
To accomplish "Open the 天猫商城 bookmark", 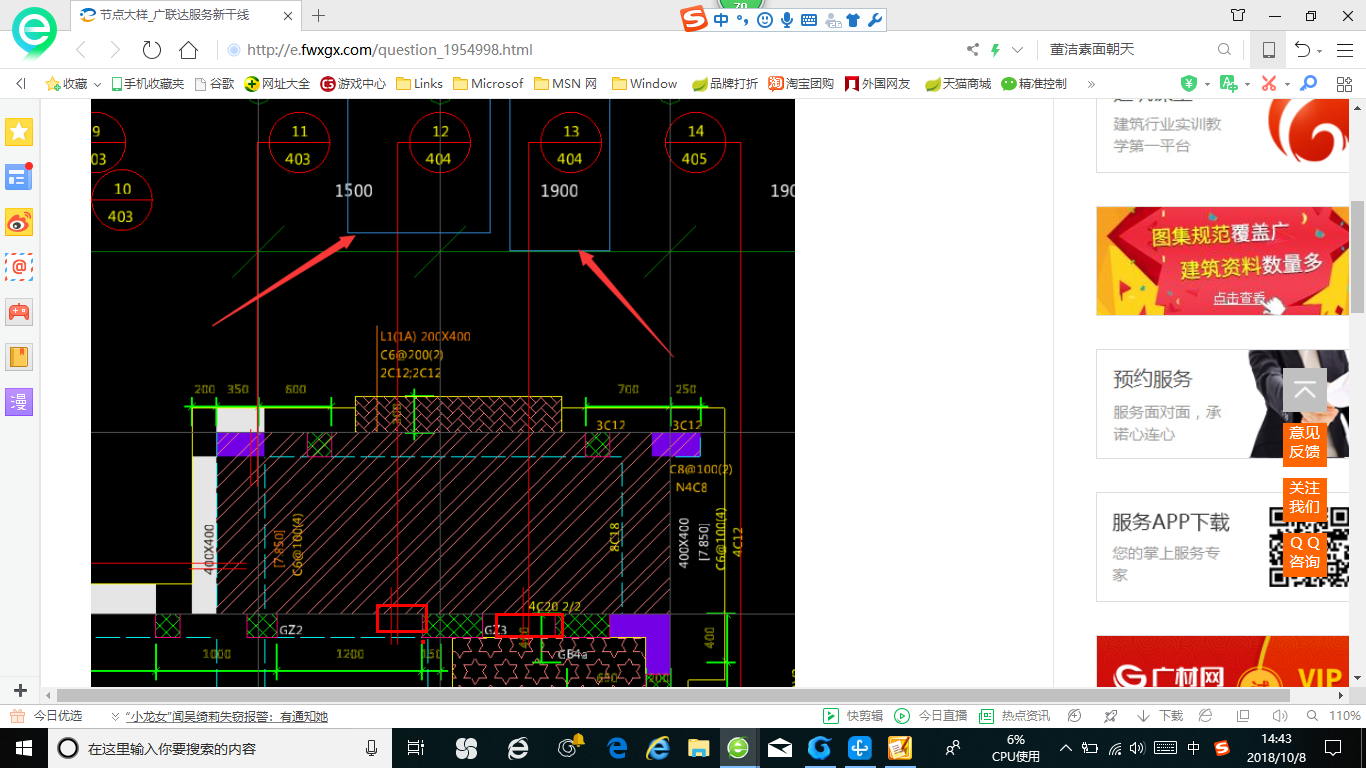I will pyautogui.click(x=958, y=84).
